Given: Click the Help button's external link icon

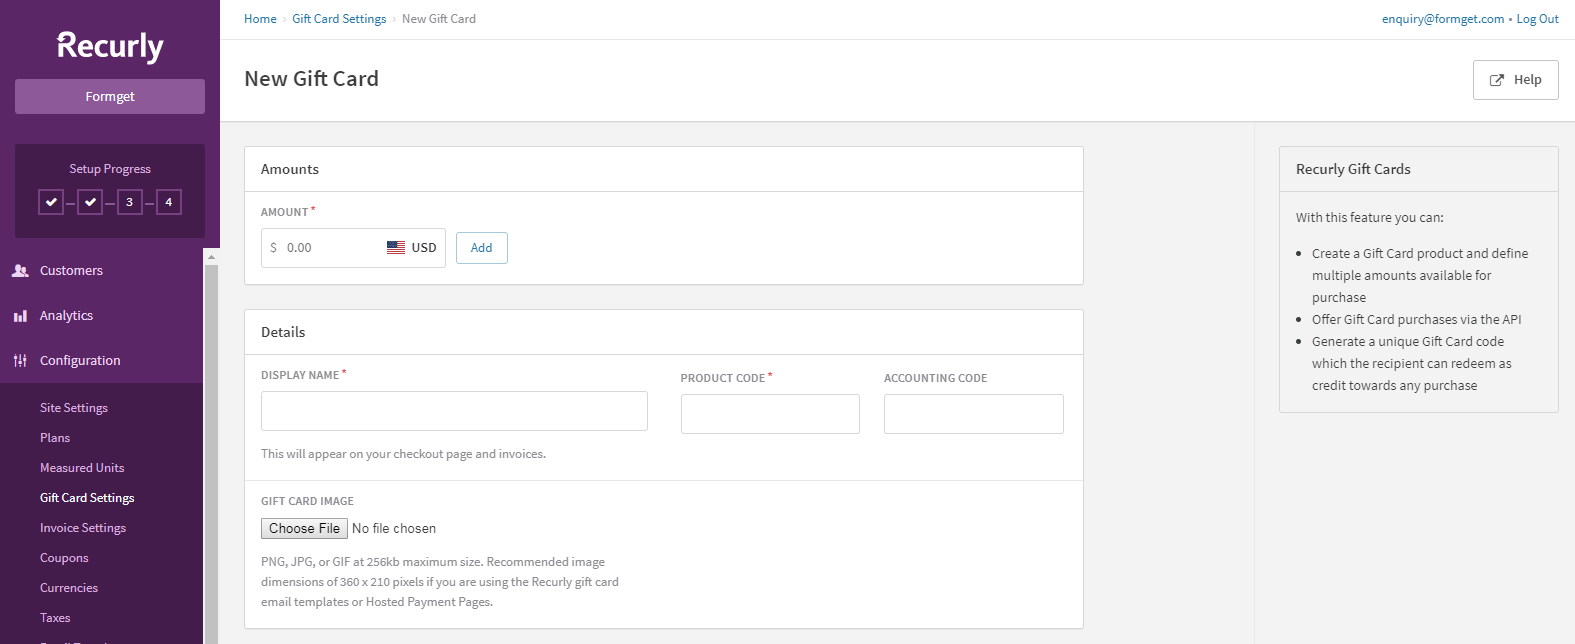Looking at the screenshot, I should pyautogui.click(x=1497, y=80).
